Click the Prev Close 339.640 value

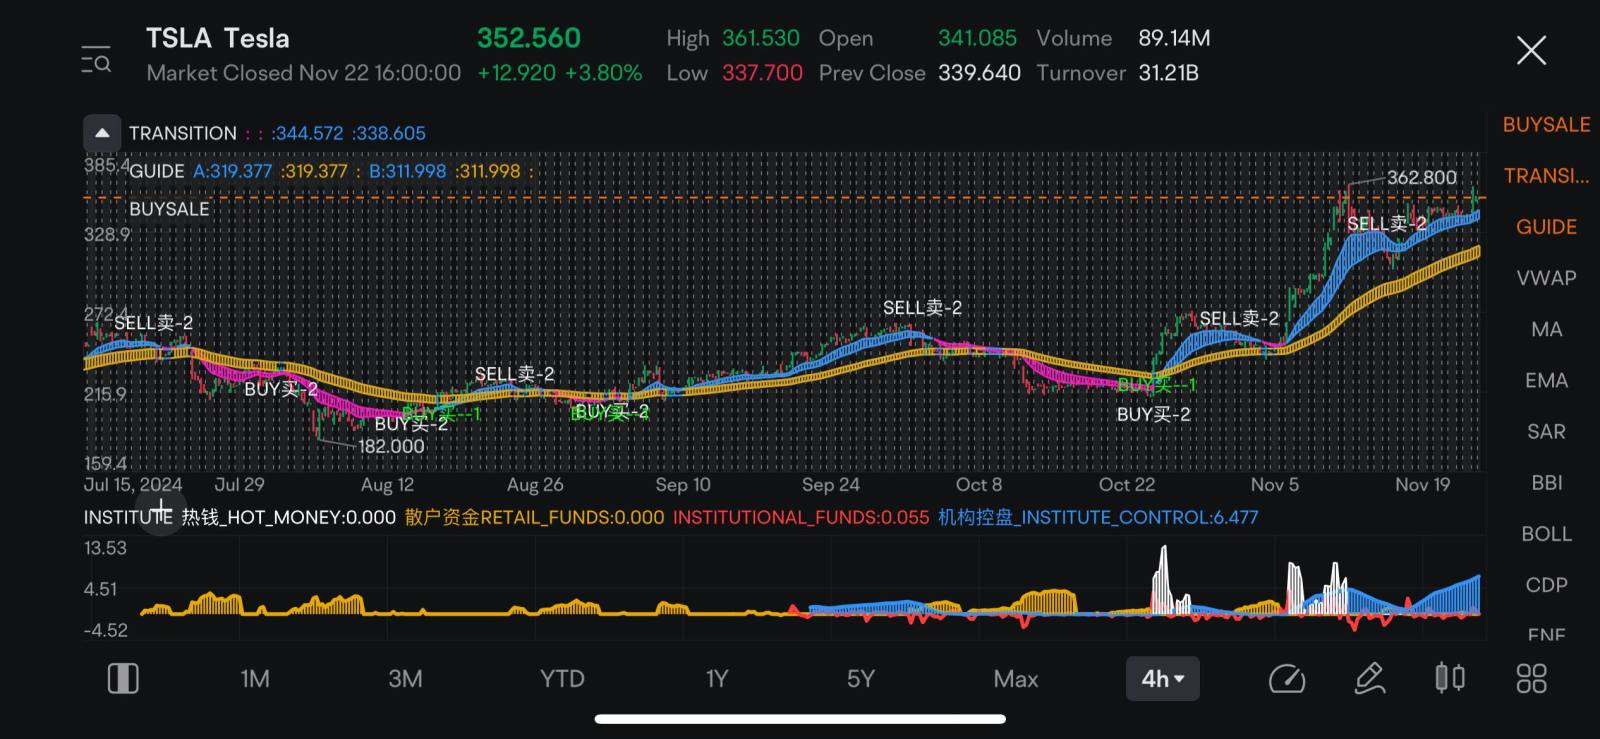[979, 73]
